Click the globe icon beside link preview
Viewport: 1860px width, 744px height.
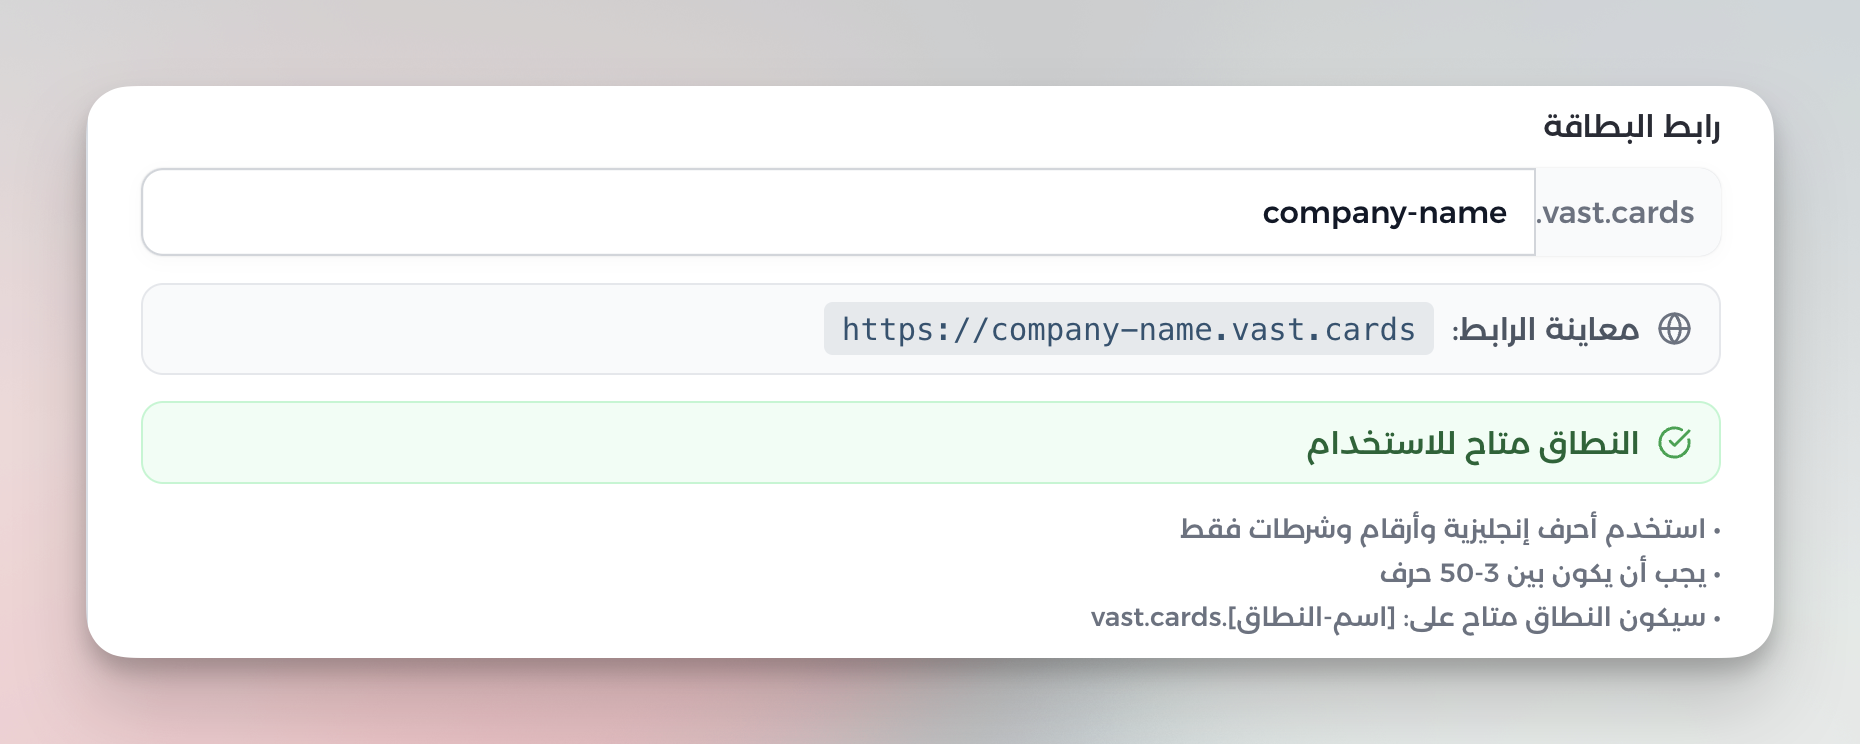[x=1674, y=329]
